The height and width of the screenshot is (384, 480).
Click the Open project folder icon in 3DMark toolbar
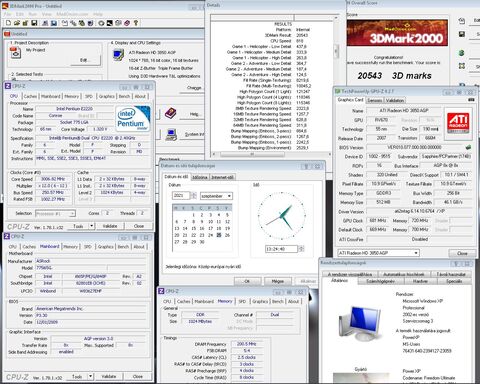[17, 23]
